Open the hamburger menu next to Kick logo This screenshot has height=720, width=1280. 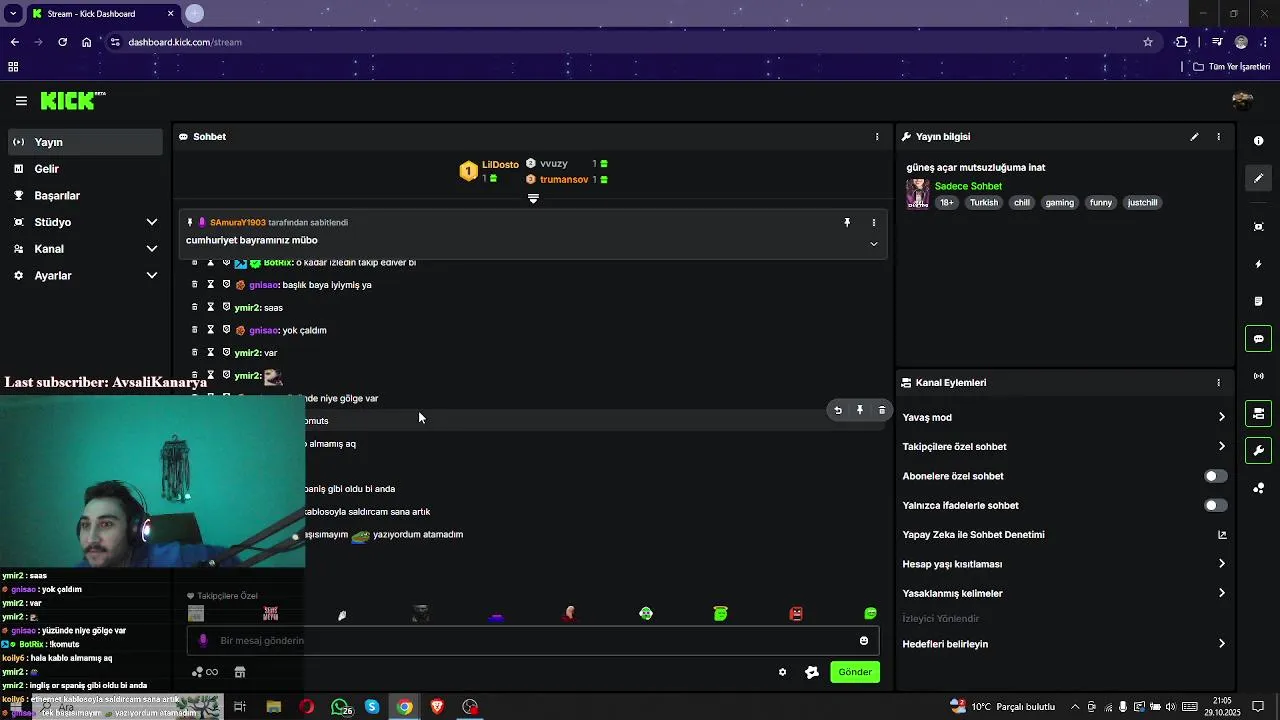21,101
